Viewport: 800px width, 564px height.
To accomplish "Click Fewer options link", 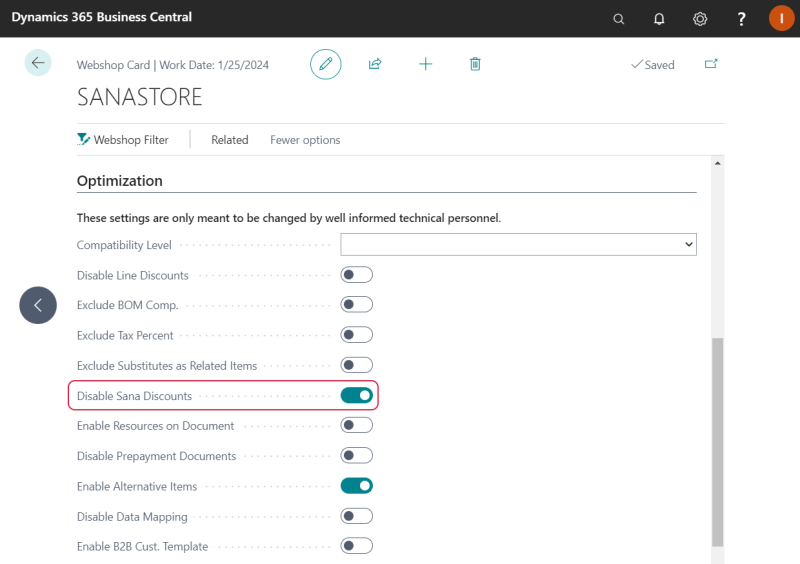I will (x=305, y=140).
